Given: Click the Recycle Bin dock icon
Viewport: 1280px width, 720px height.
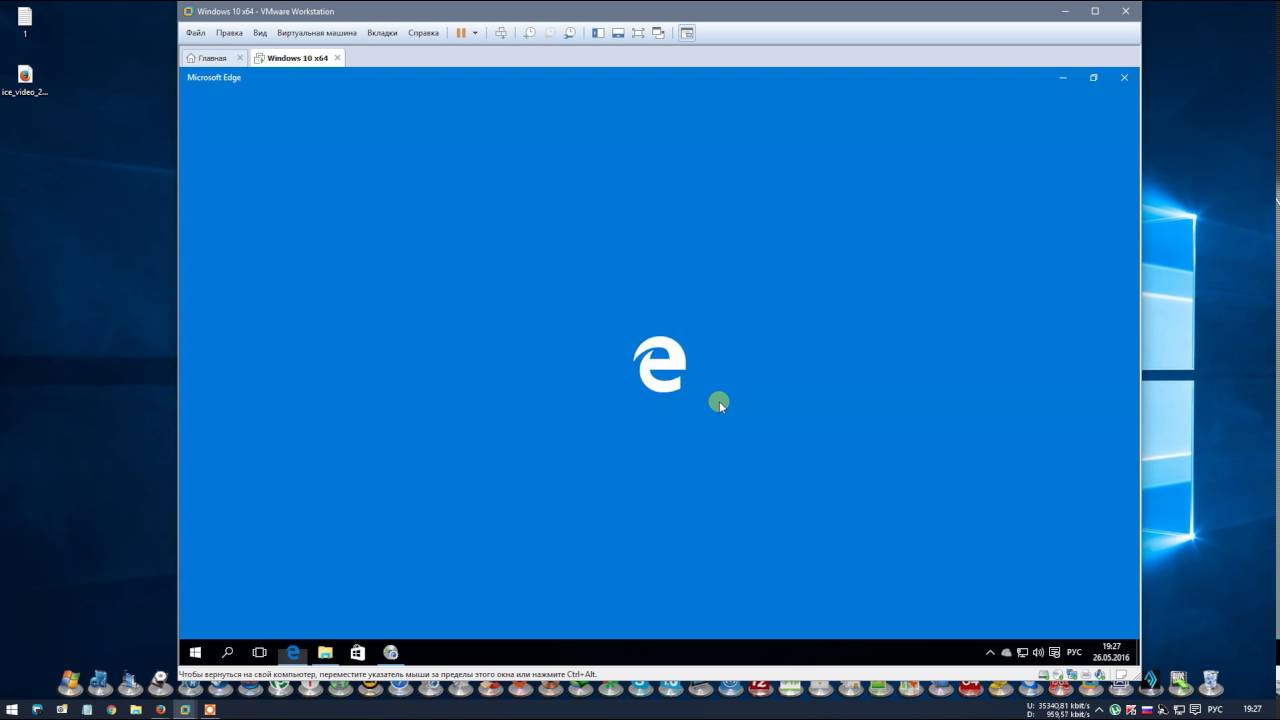Looking at the screenshot, I should click(1210, 682).
